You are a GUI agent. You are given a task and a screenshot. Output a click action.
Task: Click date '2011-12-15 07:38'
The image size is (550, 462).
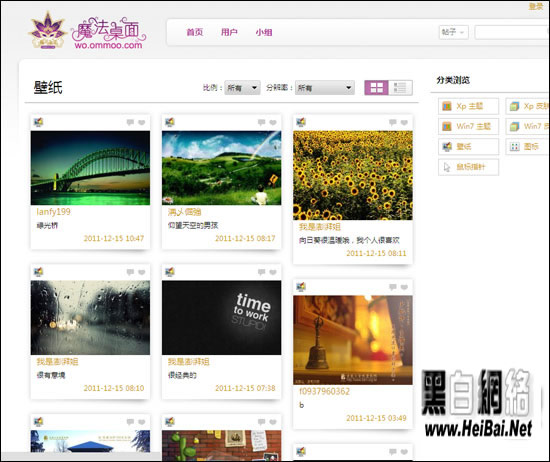tap(245, 388)
